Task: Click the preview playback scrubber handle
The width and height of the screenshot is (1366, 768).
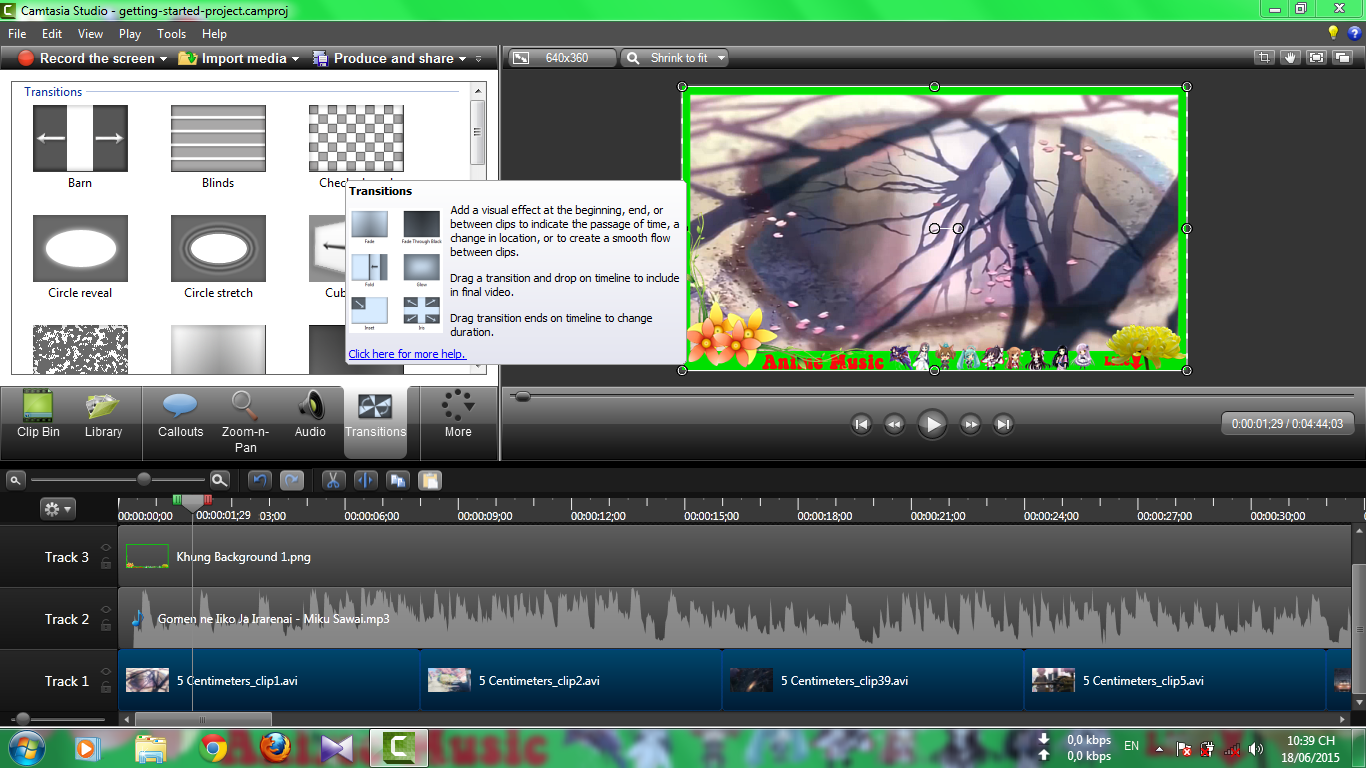Action: 521,396
